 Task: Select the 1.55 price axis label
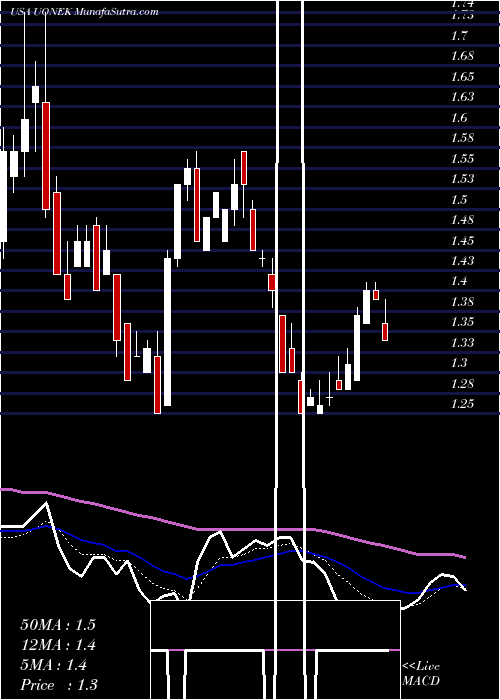click(462, 158)
